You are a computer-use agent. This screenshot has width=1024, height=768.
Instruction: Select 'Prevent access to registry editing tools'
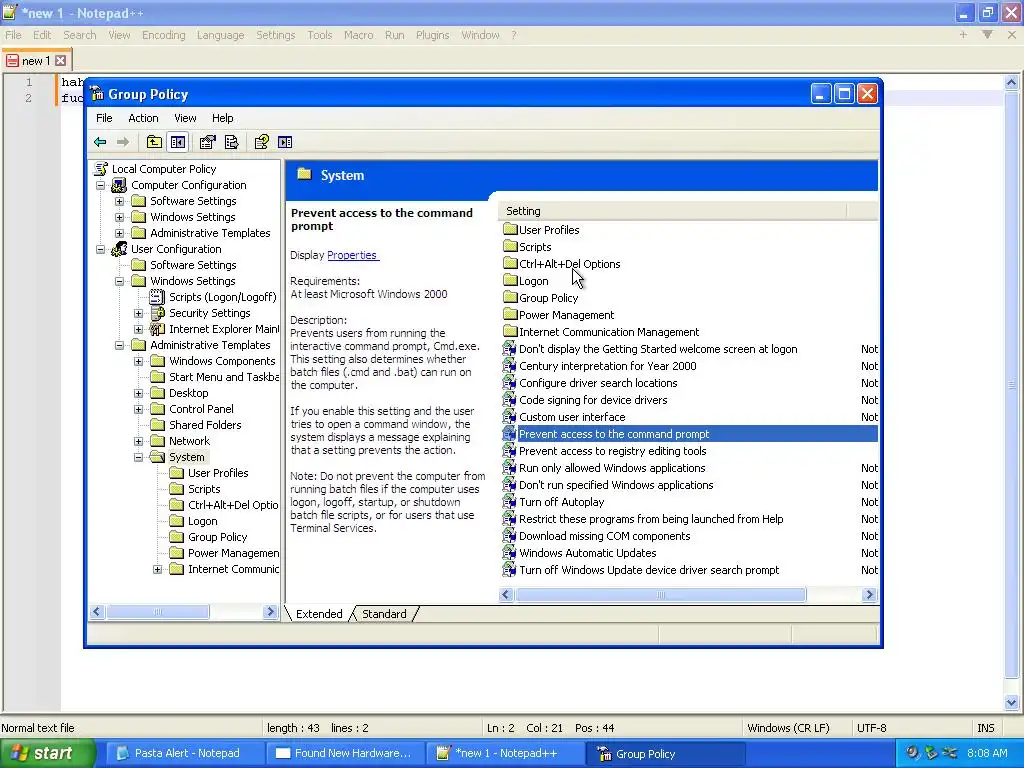pyautogui.click(x=612, y=451)
